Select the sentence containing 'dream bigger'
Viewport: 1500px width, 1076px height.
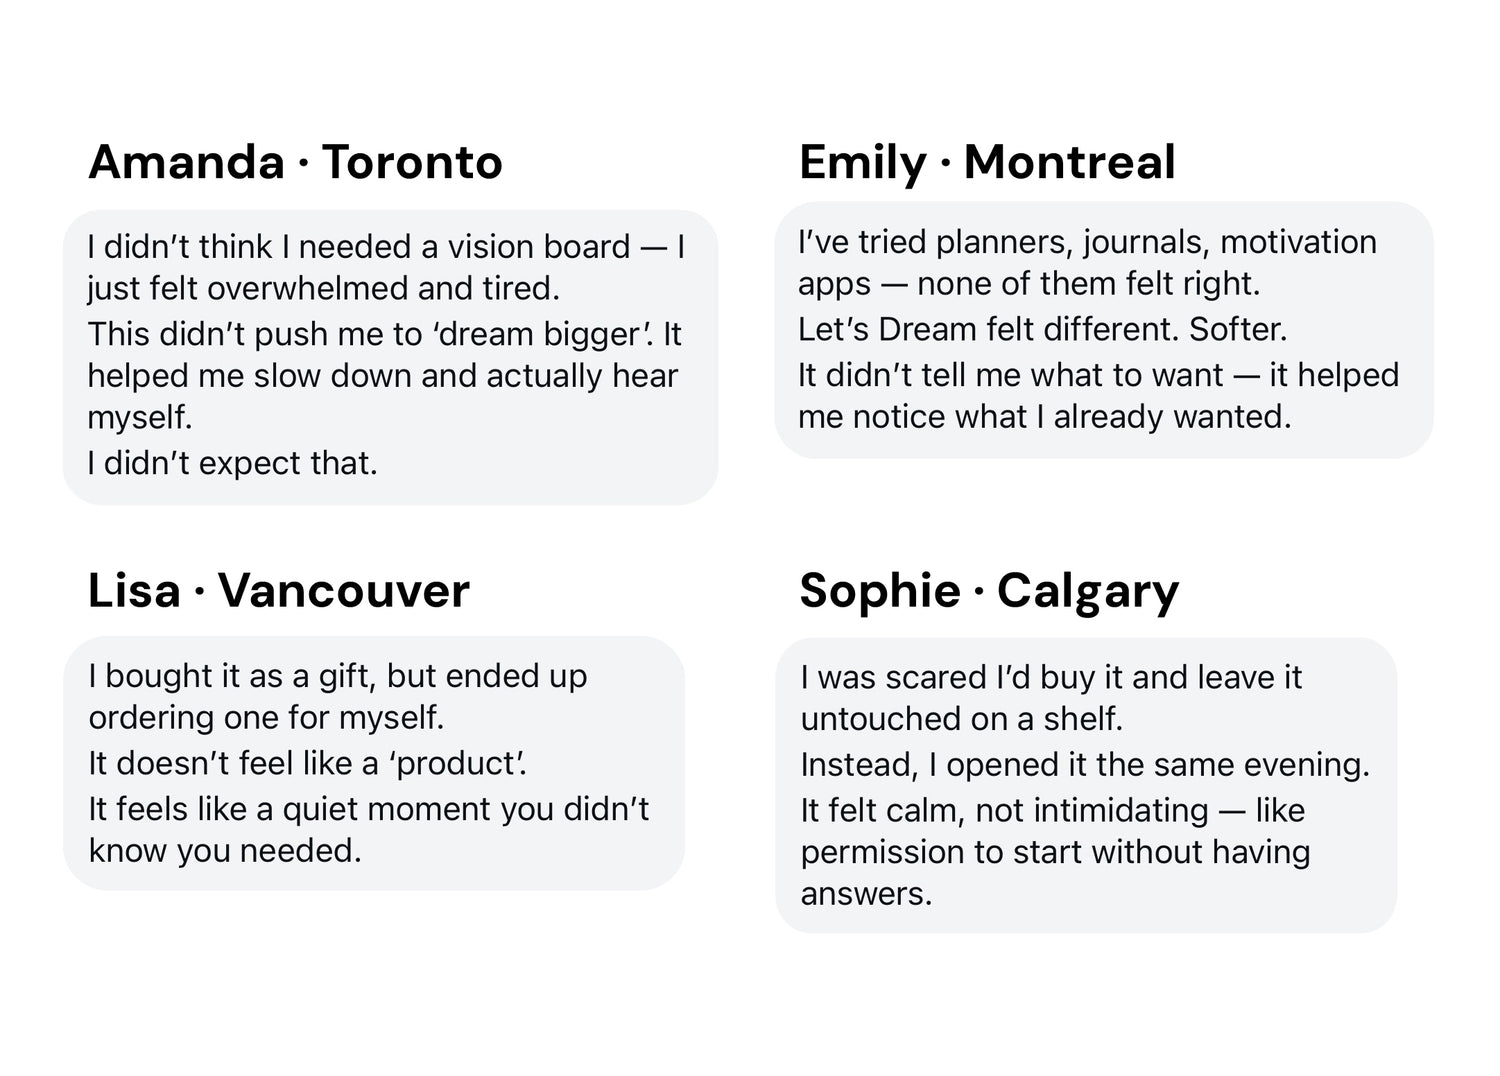coord(384,334)
